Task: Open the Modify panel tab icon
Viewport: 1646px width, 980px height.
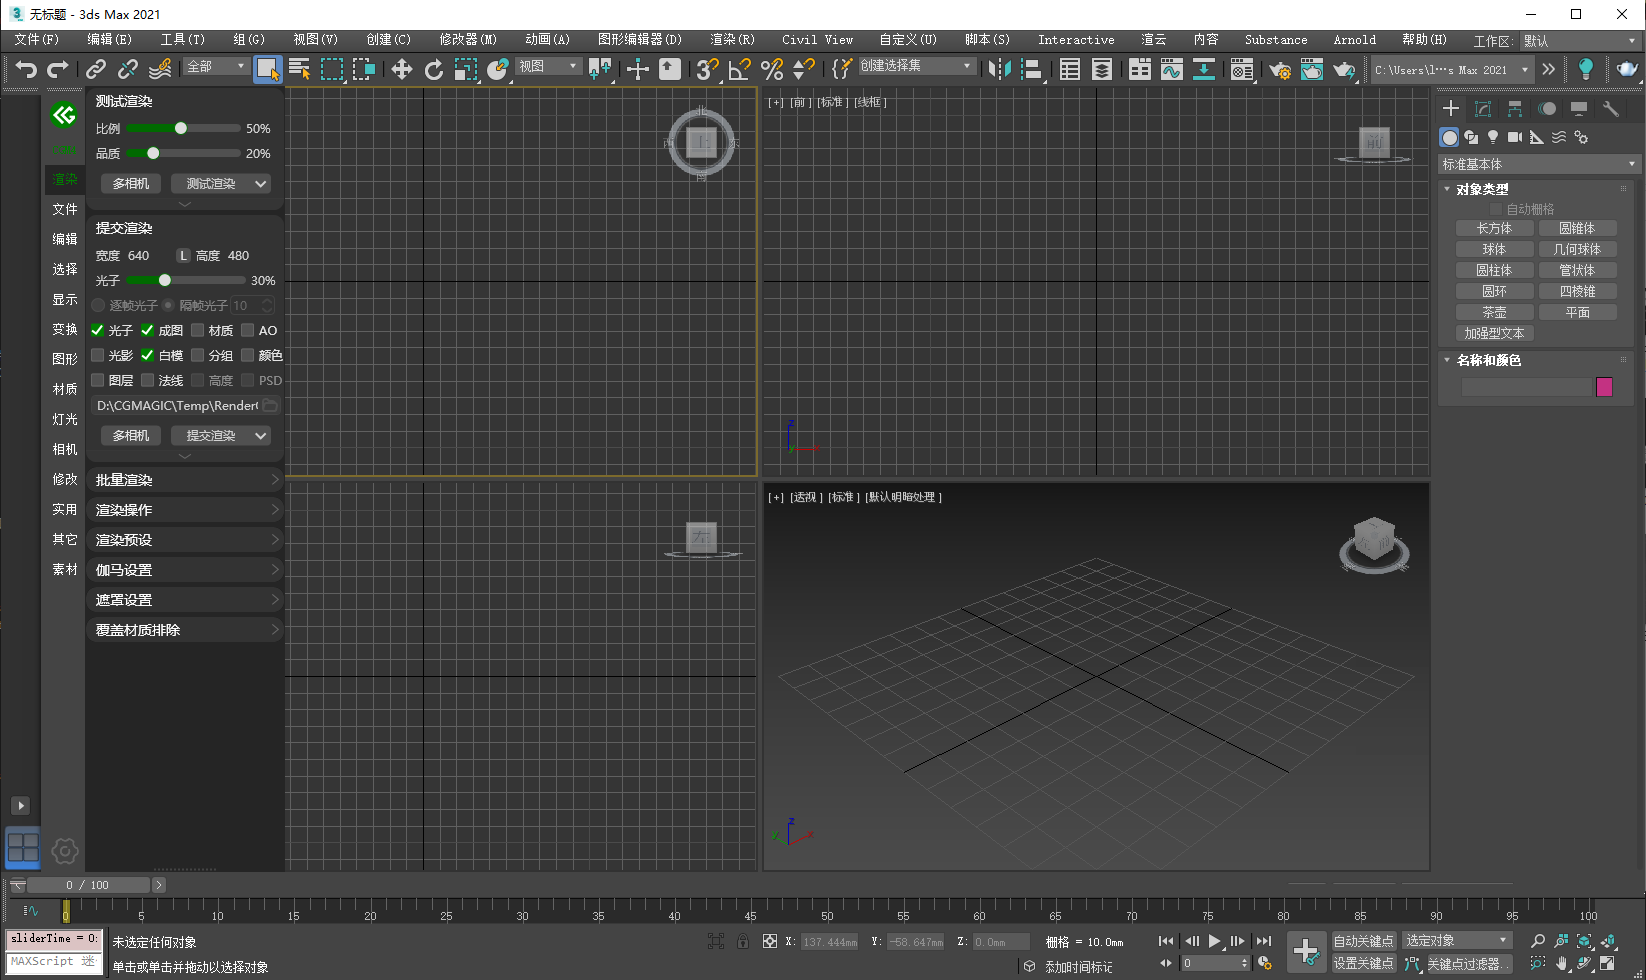Action: click(x=1483, y=108)
